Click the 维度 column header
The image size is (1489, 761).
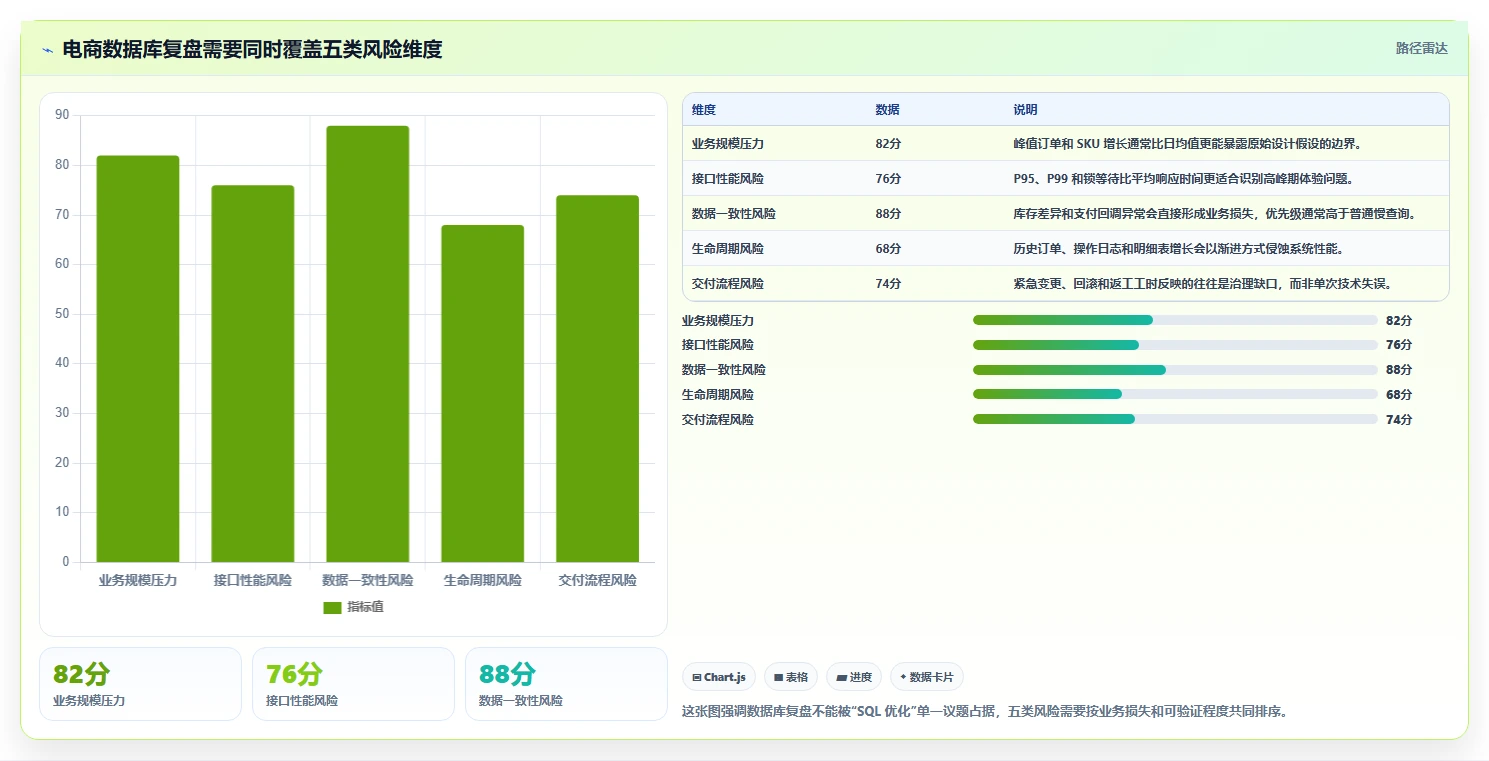point(704,110)
